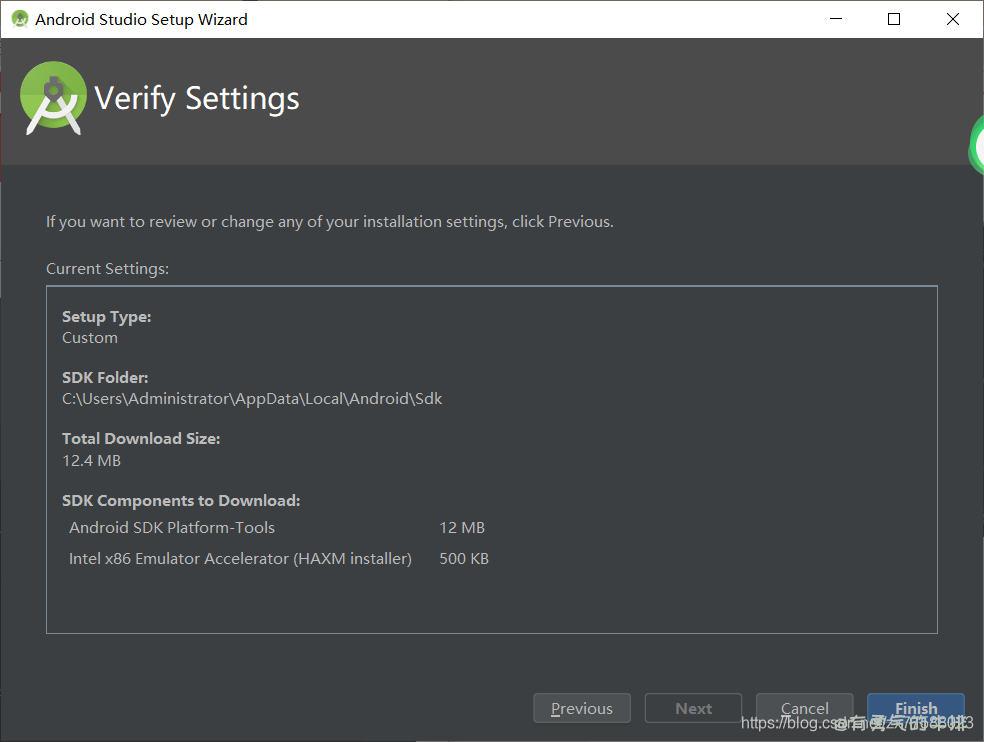Screen dimensions: 984x742
Task: Close the Setup Wizard window
Action: point(953,19)
